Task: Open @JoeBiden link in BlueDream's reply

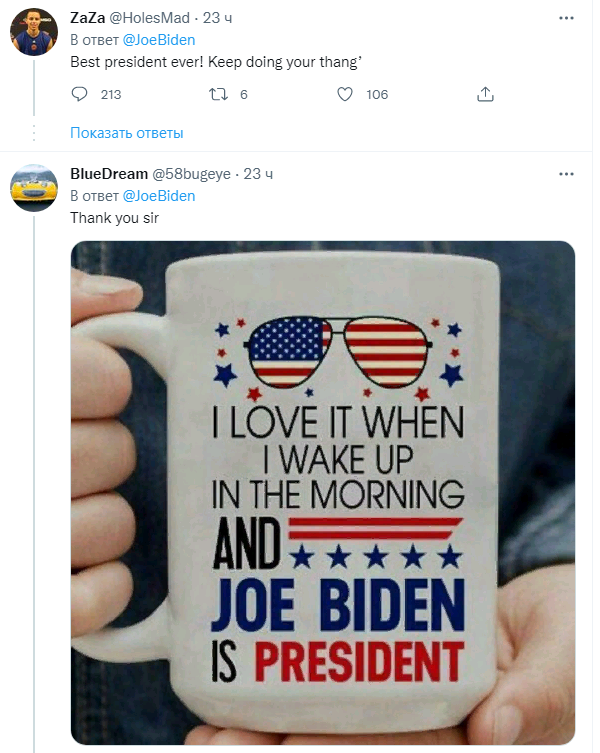Action: [x=158, y=195]
